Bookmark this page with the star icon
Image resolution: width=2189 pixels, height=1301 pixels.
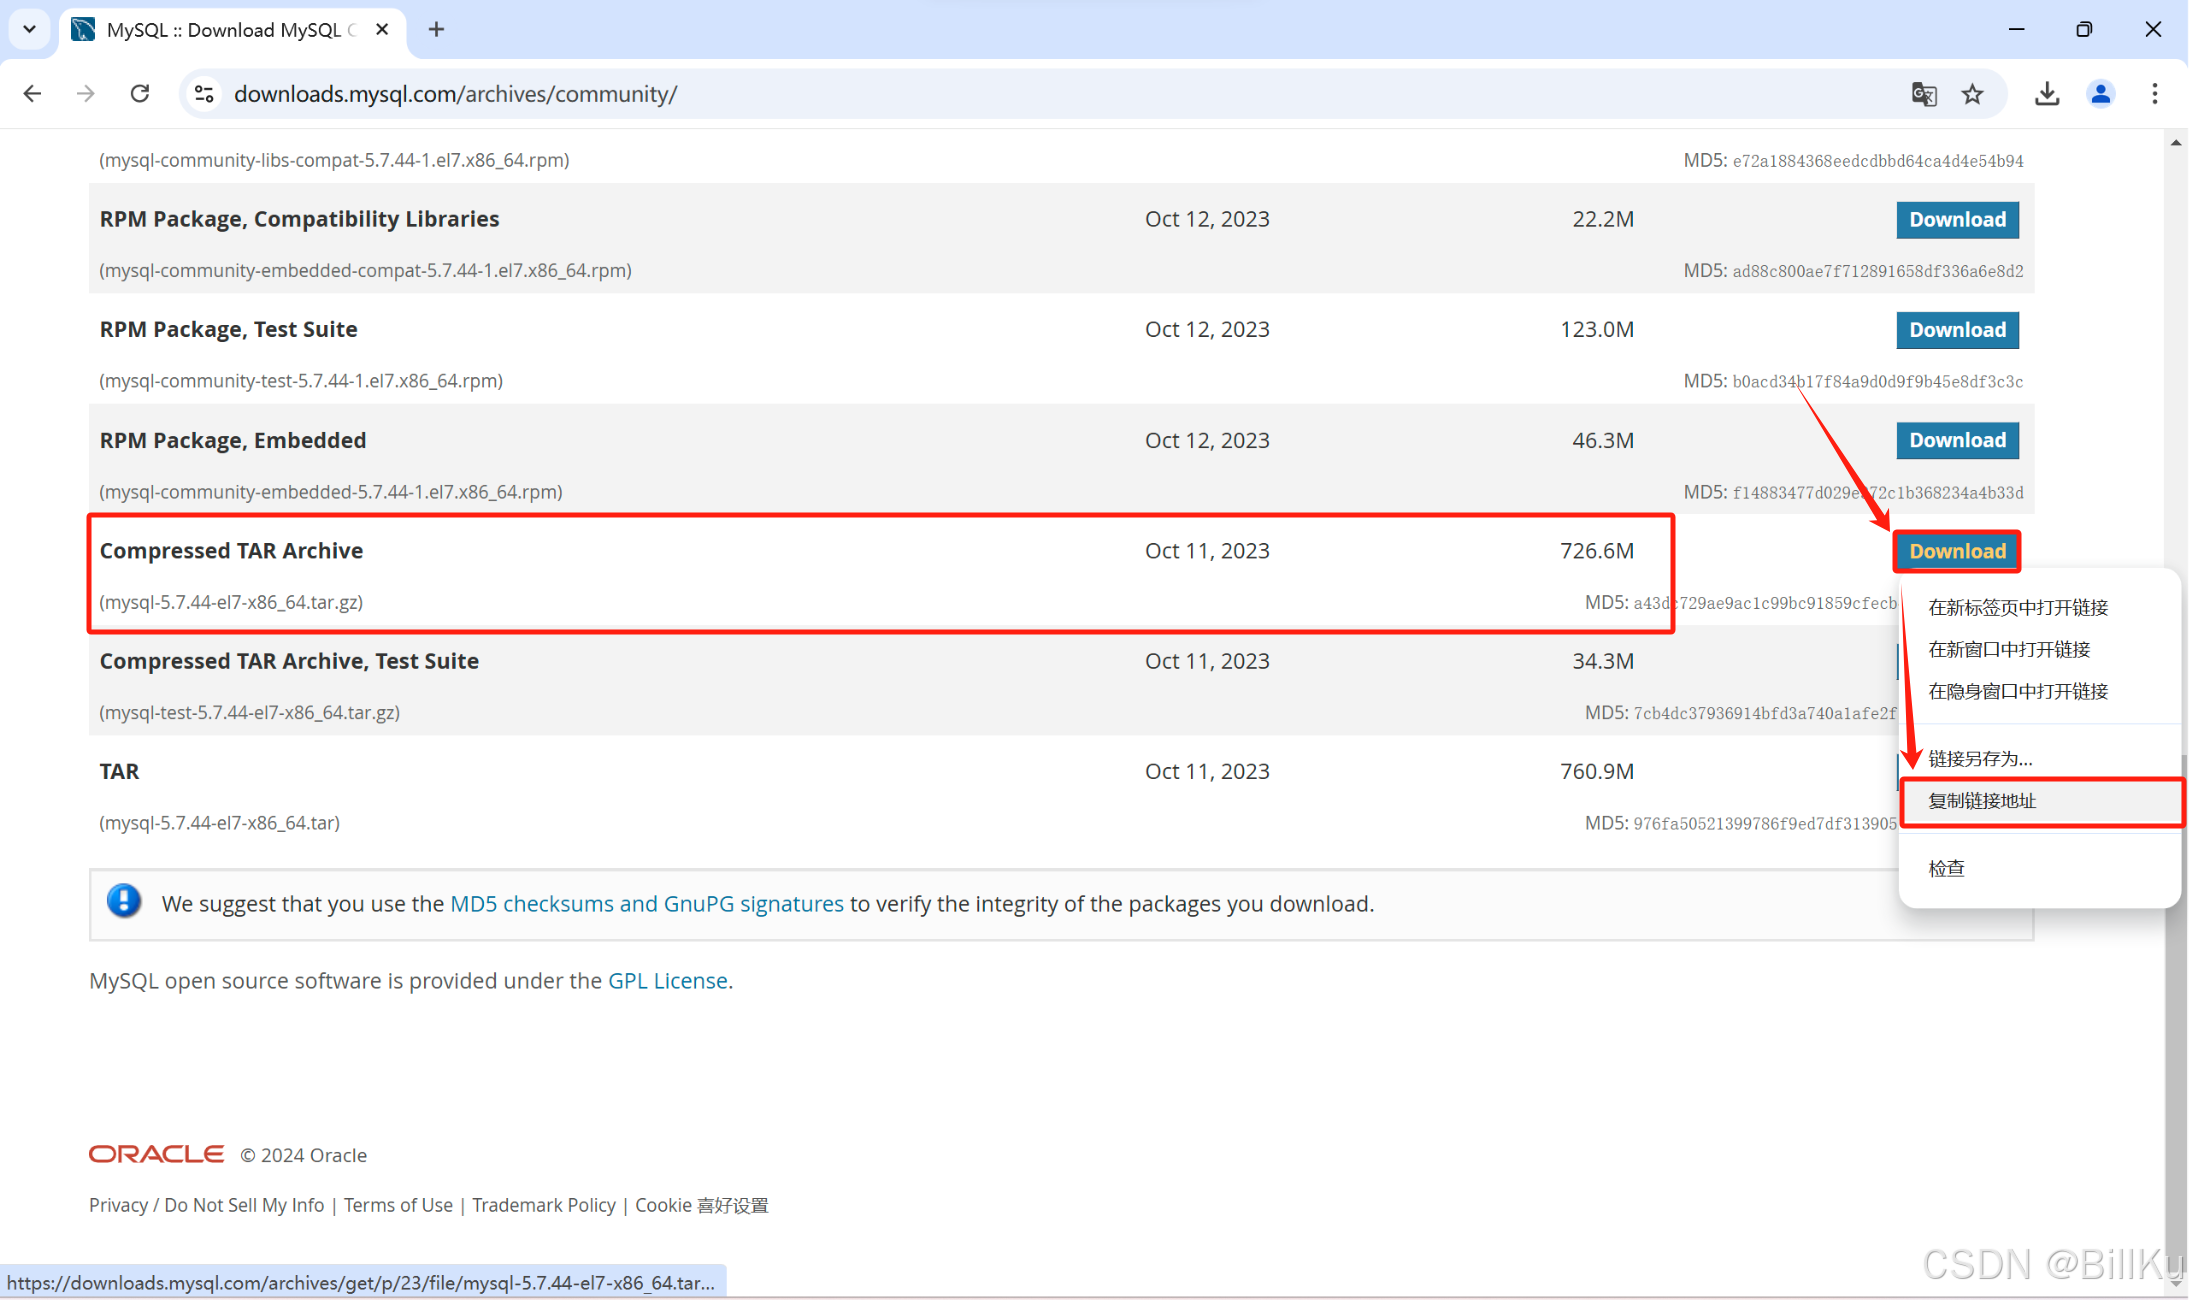[1972, 94]
